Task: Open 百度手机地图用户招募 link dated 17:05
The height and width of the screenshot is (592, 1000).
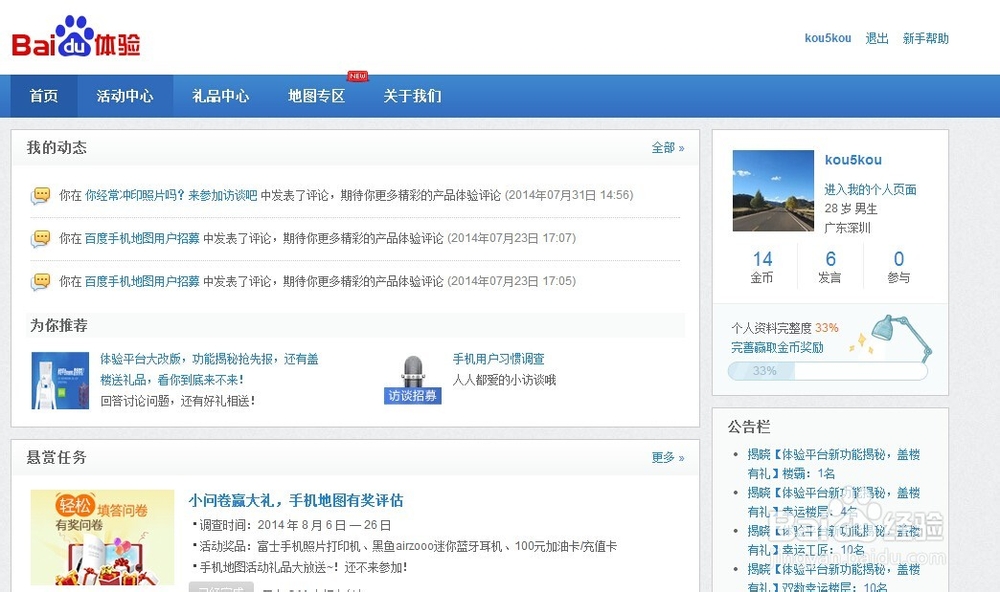Action: pyautogui.click(x=142, y=281)
